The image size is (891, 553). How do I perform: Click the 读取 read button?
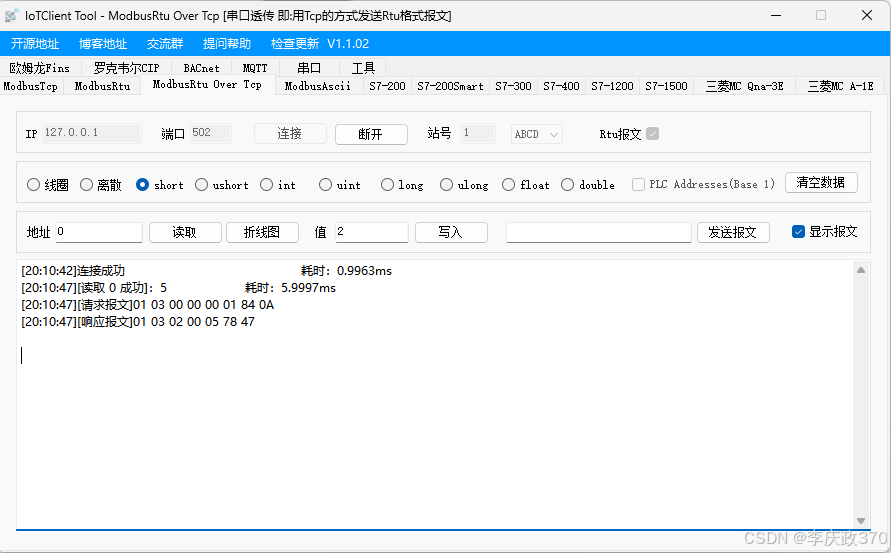point(185,232)
